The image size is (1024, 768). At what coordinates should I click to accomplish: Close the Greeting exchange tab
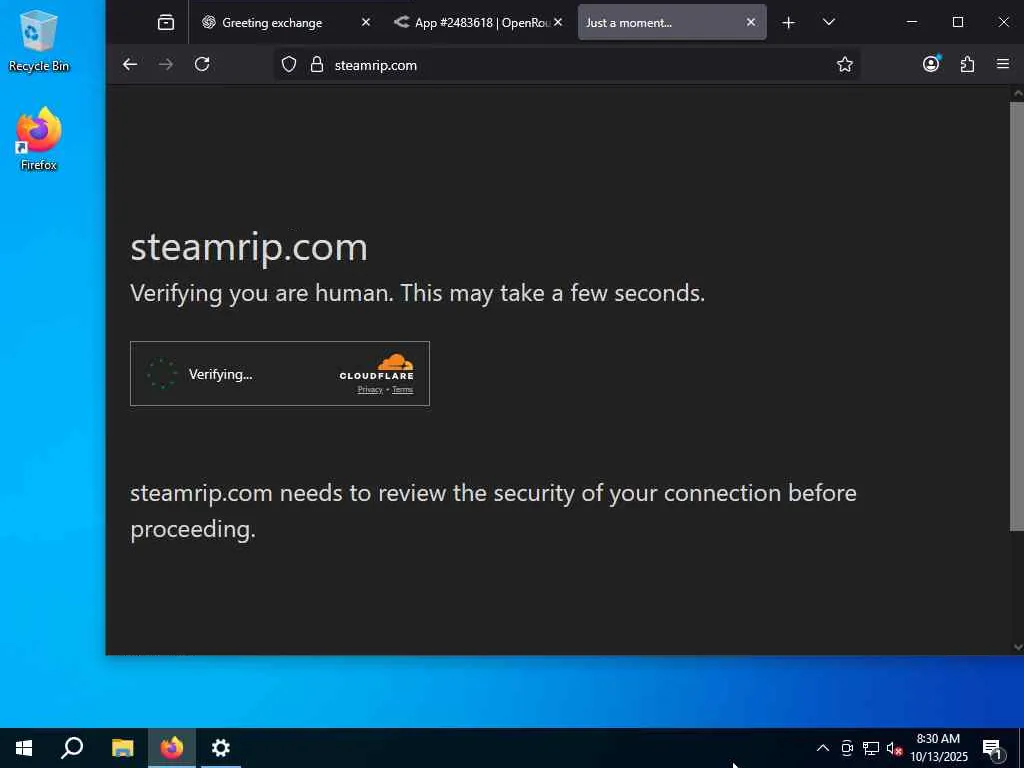tap(366, 22)
